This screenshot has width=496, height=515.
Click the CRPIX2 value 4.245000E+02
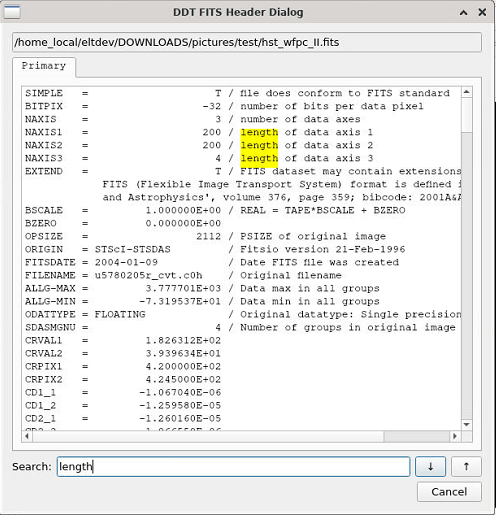[x=183, y=379]
